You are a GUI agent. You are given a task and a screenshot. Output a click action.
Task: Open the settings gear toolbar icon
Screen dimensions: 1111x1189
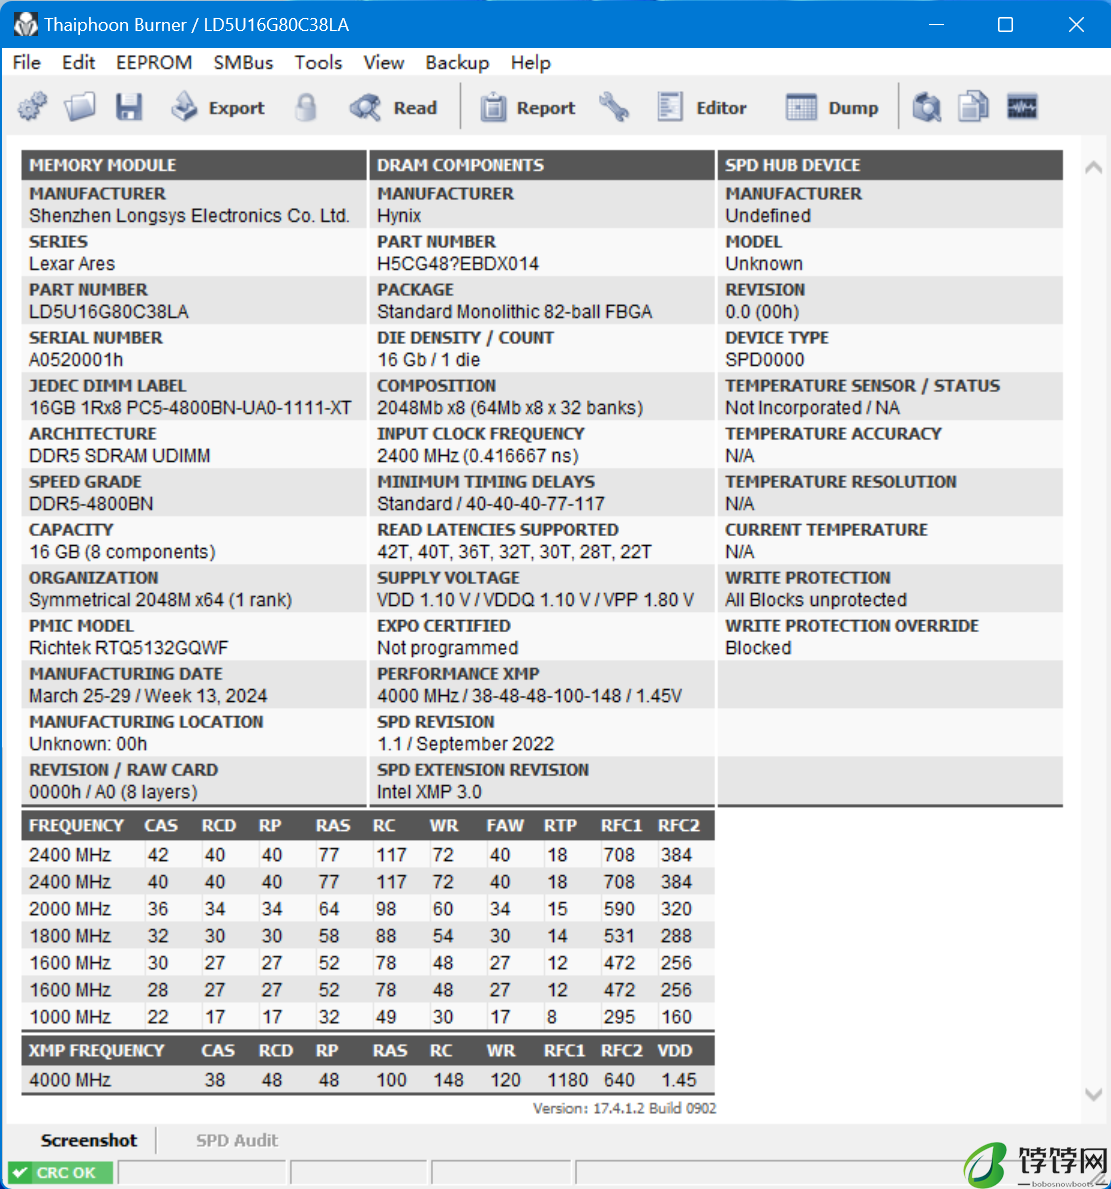coord(33,107)
